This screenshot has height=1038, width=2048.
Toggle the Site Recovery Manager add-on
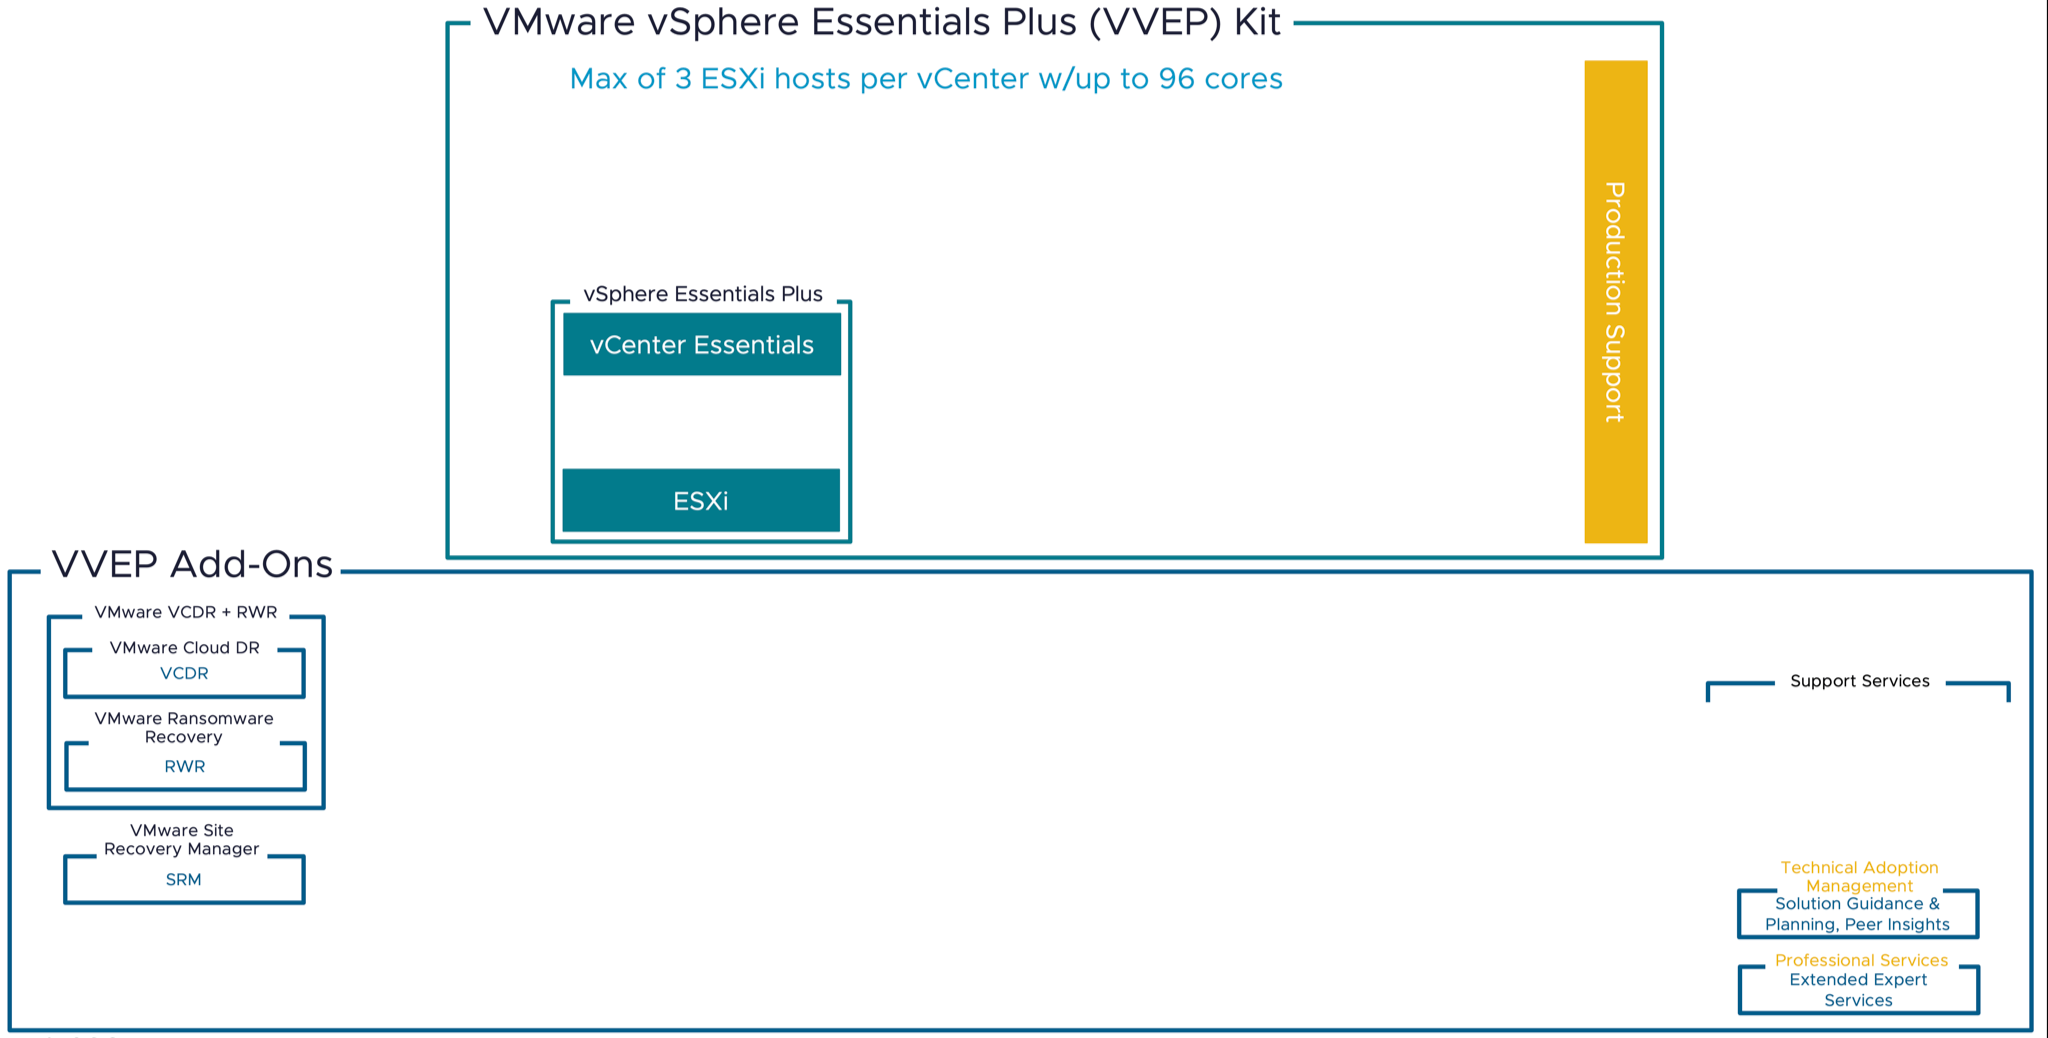click(183, 839)
